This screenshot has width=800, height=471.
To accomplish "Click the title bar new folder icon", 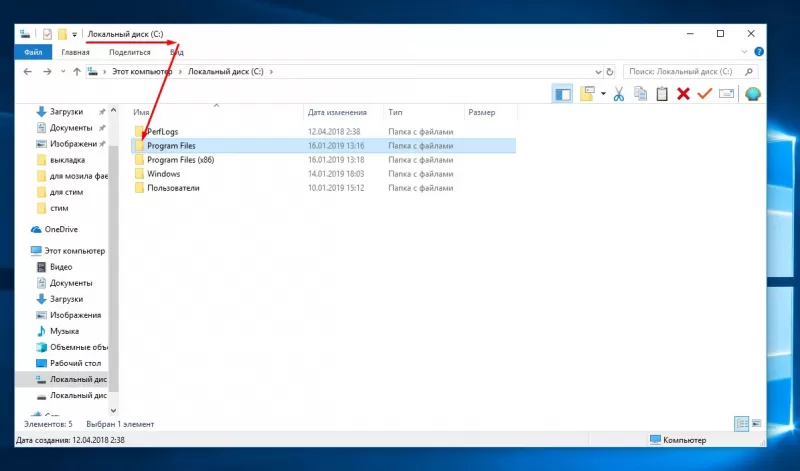I will click(62, 34).
